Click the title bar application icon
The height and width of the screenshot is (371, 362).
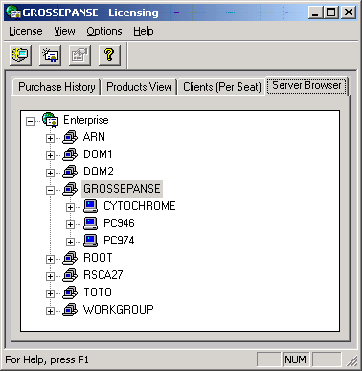[x=13, y=13]
